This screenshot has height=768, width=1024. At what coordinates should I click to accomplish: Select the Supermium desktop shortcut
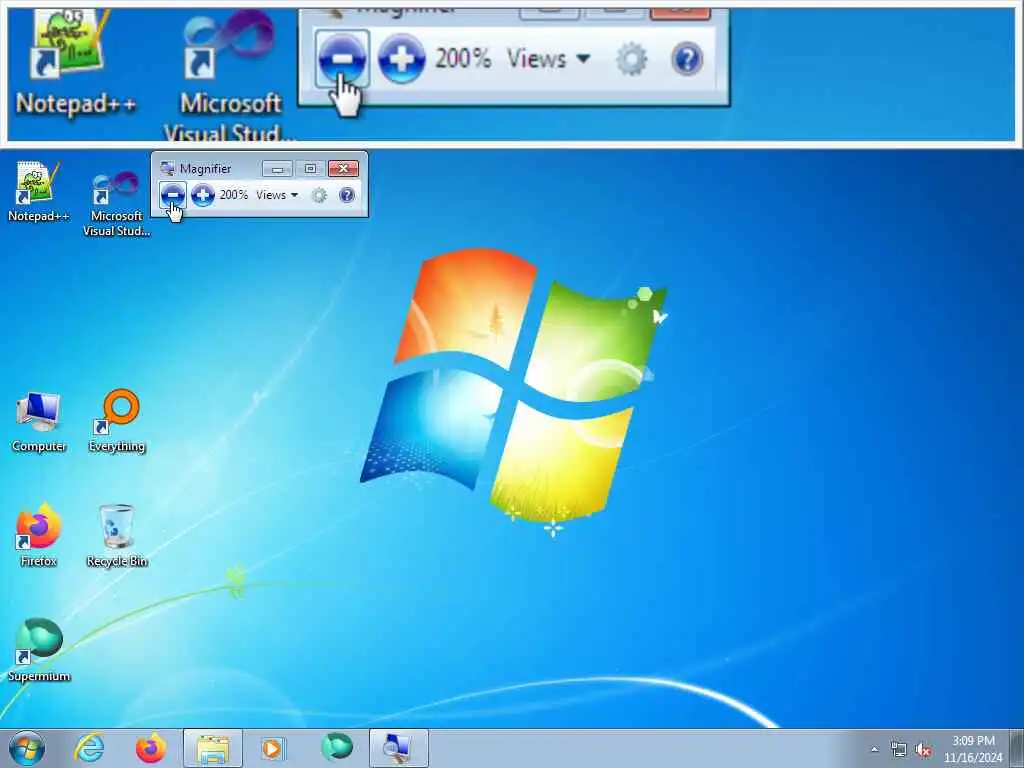39,650
